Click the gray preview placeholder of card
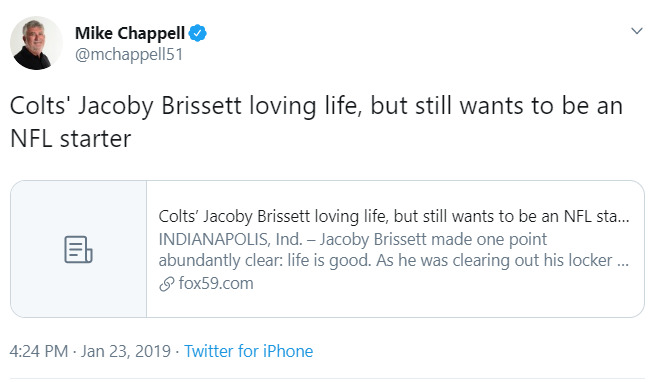Screen dimensions: 656x382 (x=79, y=249)
